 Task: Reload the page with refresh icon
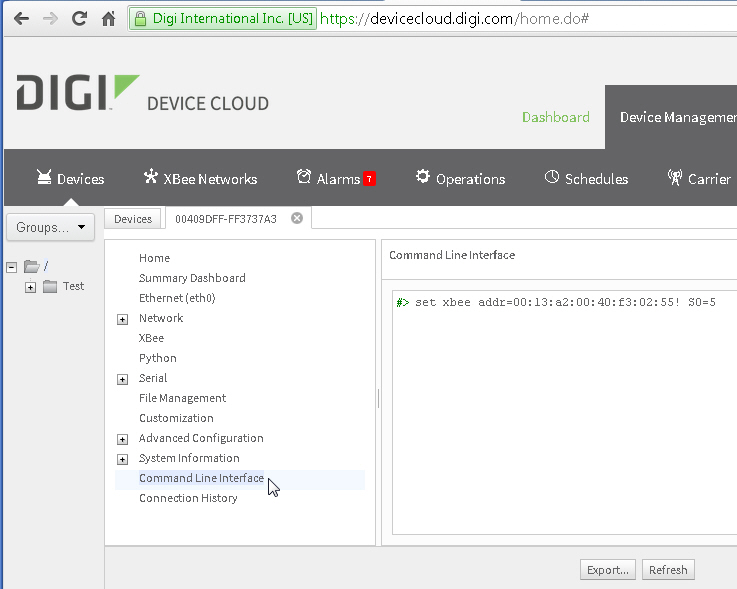coord(79,19)
